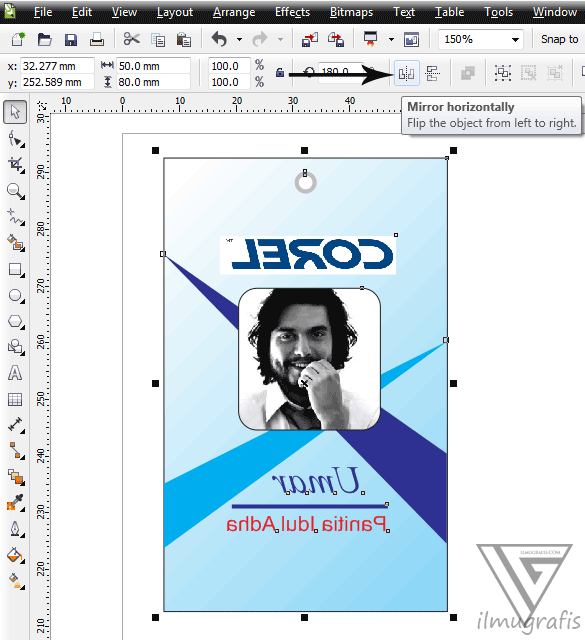Screen dimensions: 585x640
Task: Click the object width field
Action: pyautogui.click(x=153, y=66)
